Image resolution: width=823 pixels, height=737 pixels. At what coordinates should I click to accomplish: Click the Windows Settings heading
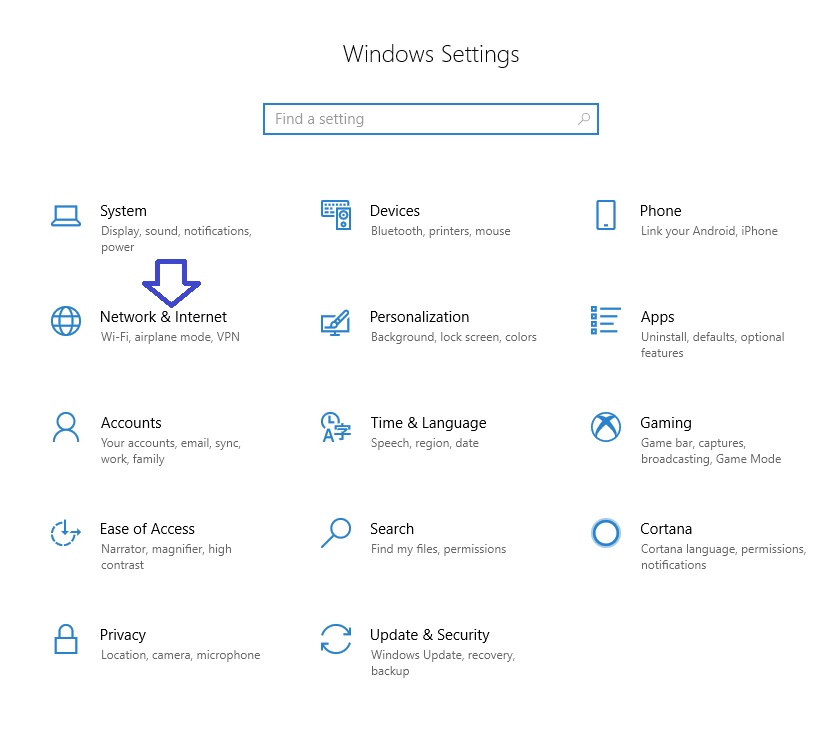pos(431,54)
